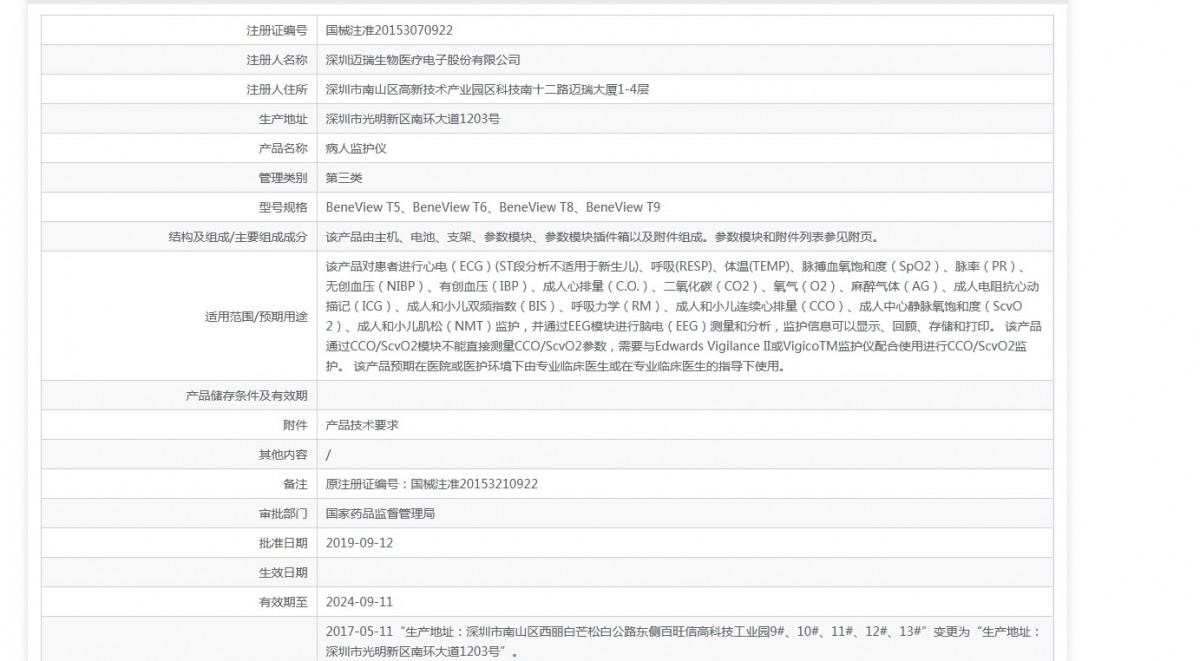The width and height of the screenshot is (1200, 661).
Task: Click the 生效日期 label
Action: click(283, 572)
